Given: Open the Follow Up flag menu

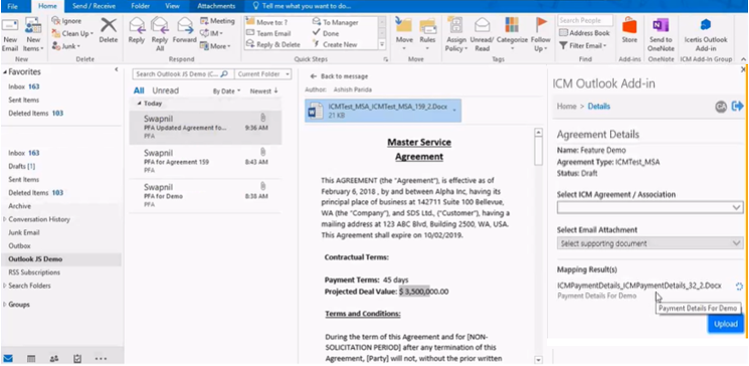Looking at the screenshot, I should (541, 34).
